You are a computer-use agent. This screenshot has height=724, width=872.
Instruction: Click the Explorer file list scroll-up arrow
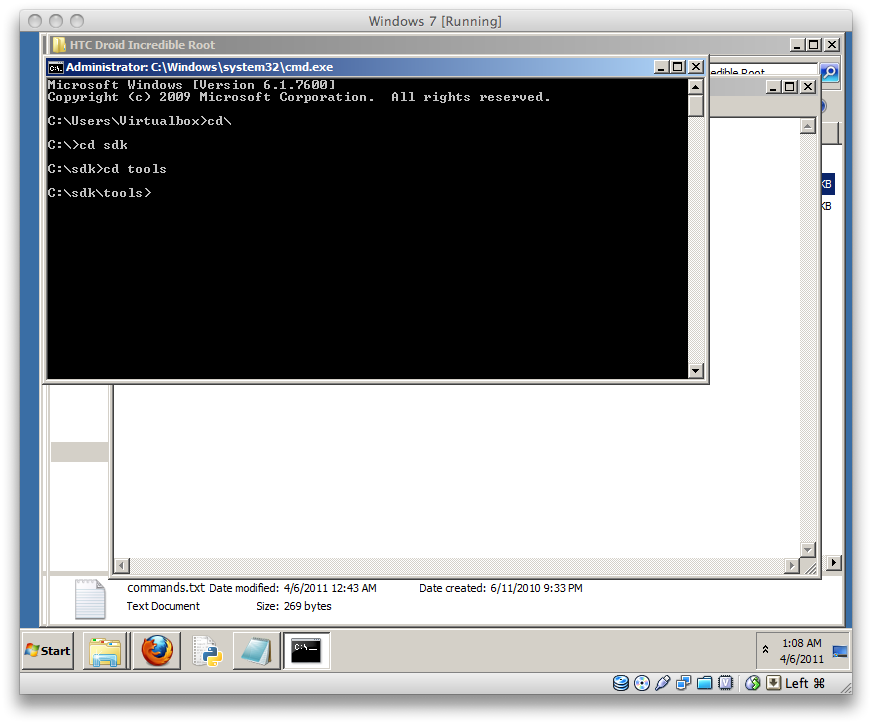pyautogui.click(x=807, y=126)
